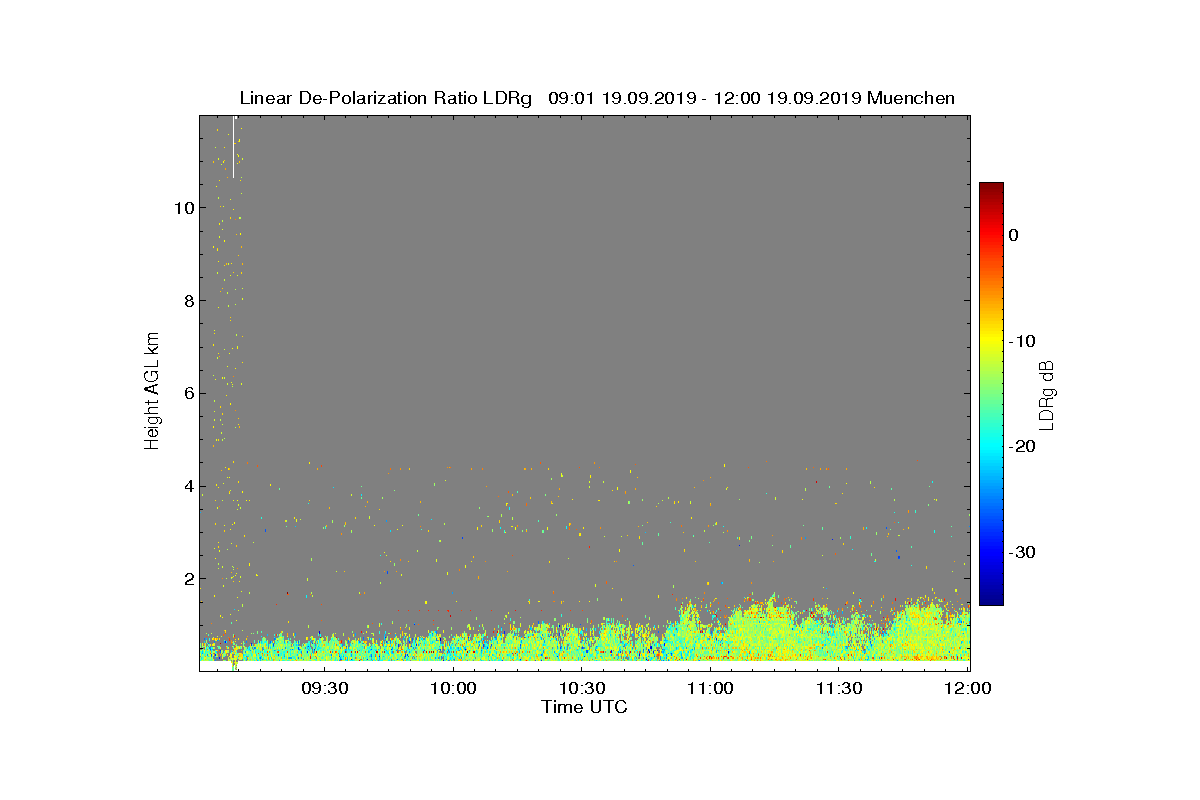
Task: Click the 11:30 time axis label
Action: 840,689
